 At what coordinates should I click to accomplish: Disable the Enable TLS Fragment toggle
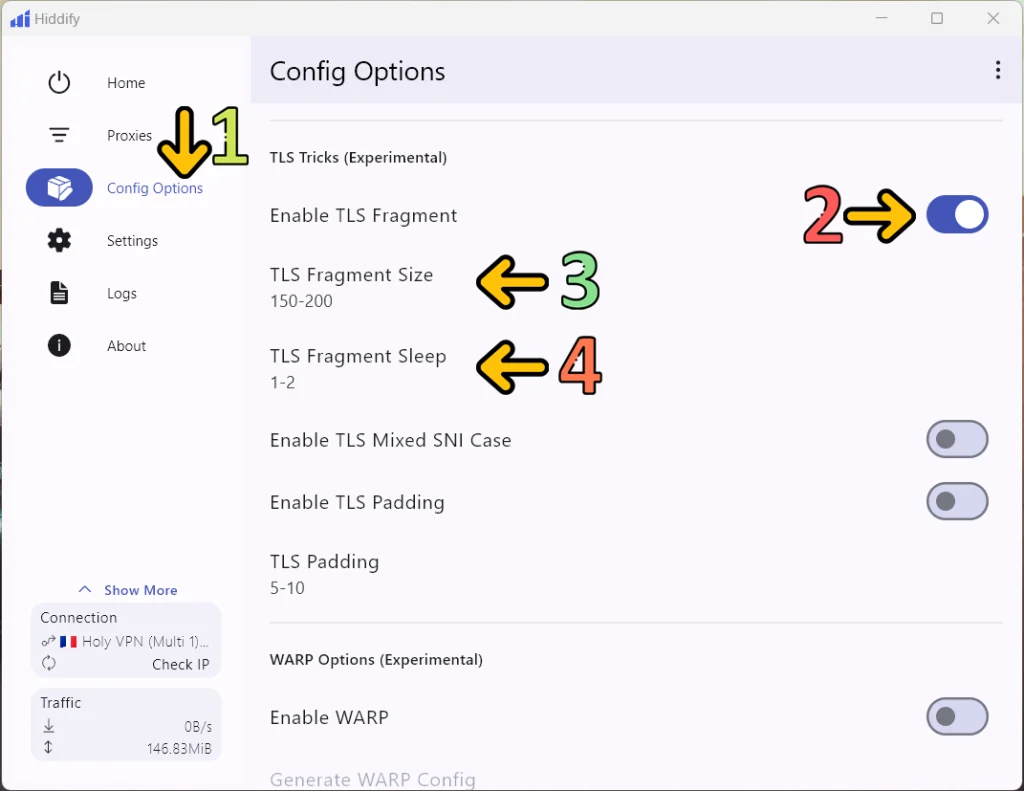(957, 214)
